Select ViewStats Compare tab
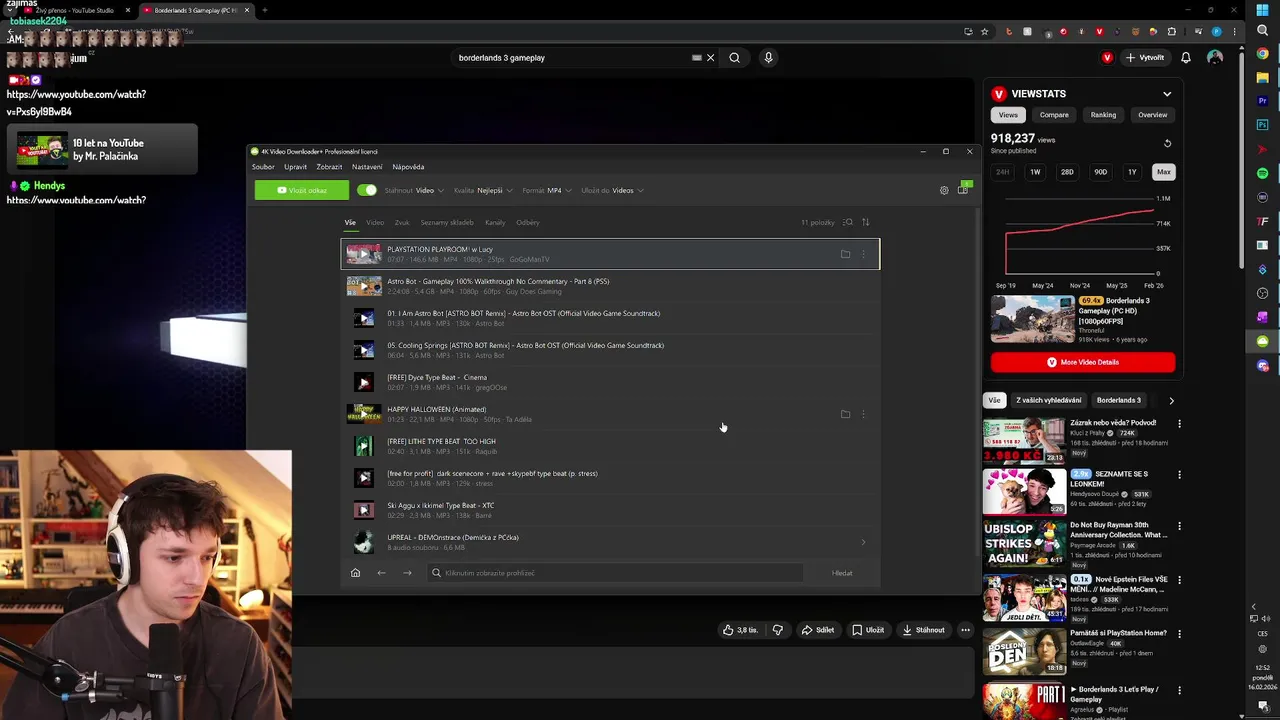Viewport: 1280px width, 720px height. point(1054,115)
